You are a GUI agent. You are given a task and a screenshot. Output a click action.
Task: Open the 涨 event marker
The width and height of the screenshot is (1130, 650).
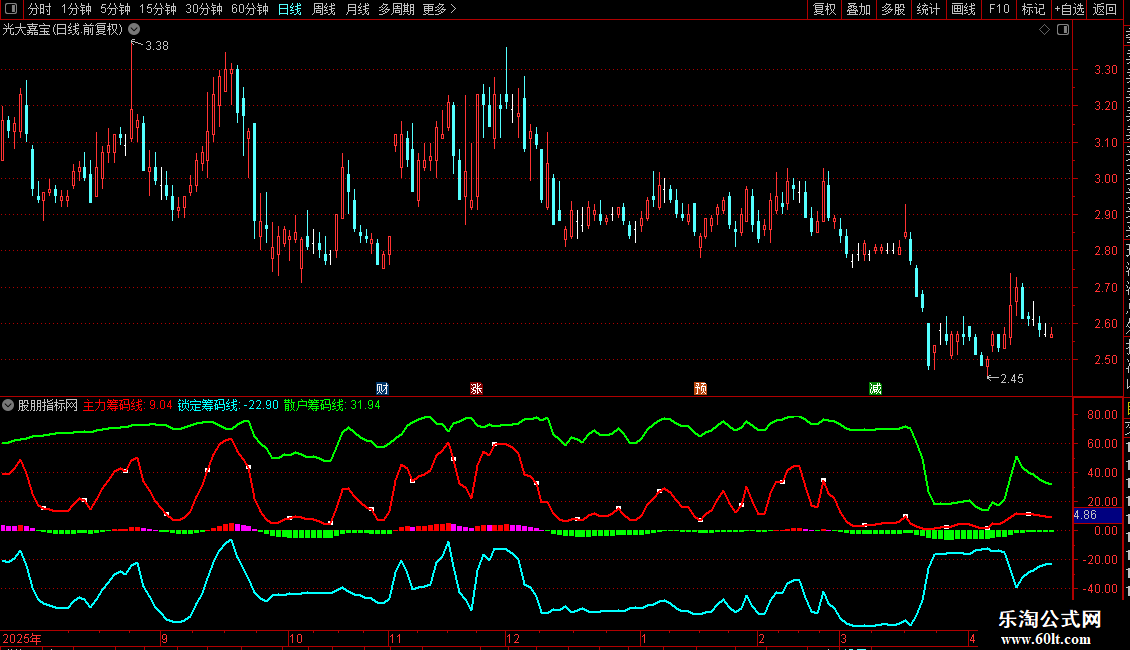point(476,388)
